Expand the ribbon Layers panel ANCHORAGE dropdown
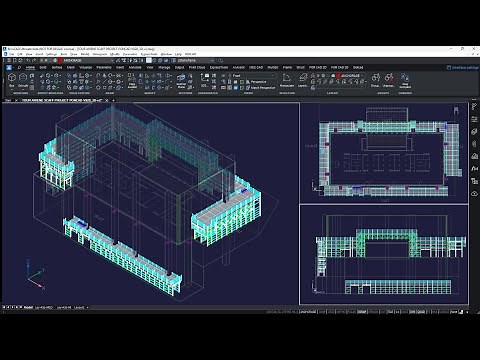The width and height of the screenshot is (480, 360). coord(362,76)
